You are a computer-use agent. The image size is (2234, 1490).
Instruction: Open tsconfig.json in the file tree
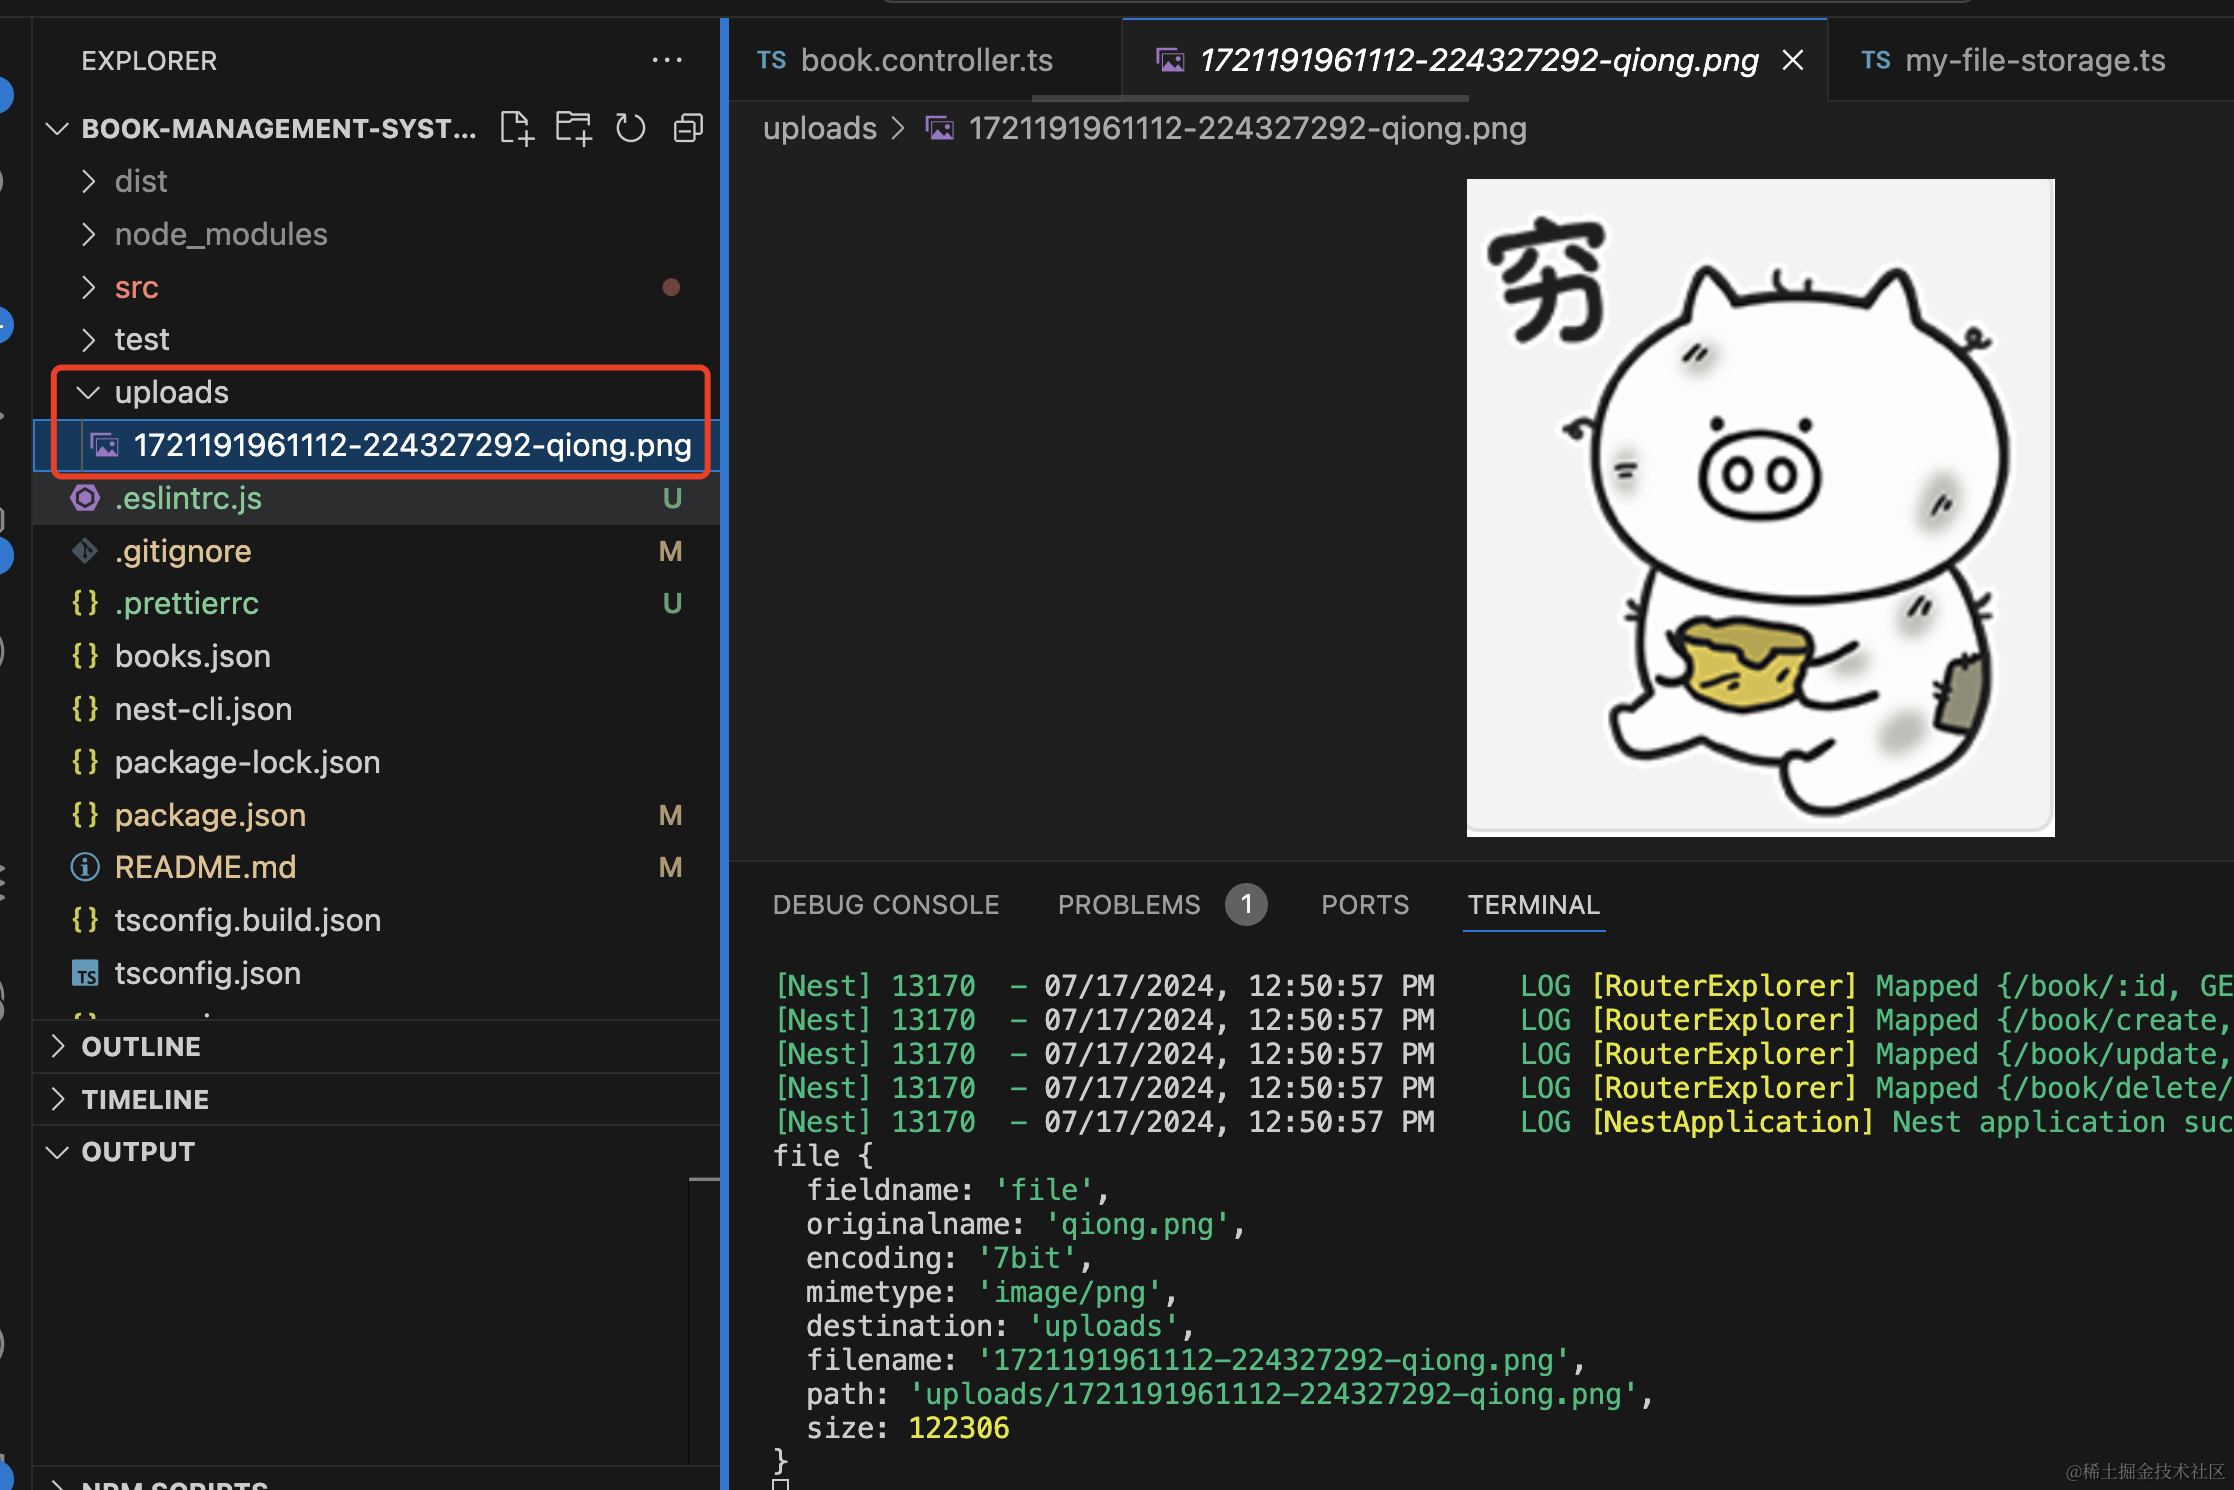click(x=207, y=973)
